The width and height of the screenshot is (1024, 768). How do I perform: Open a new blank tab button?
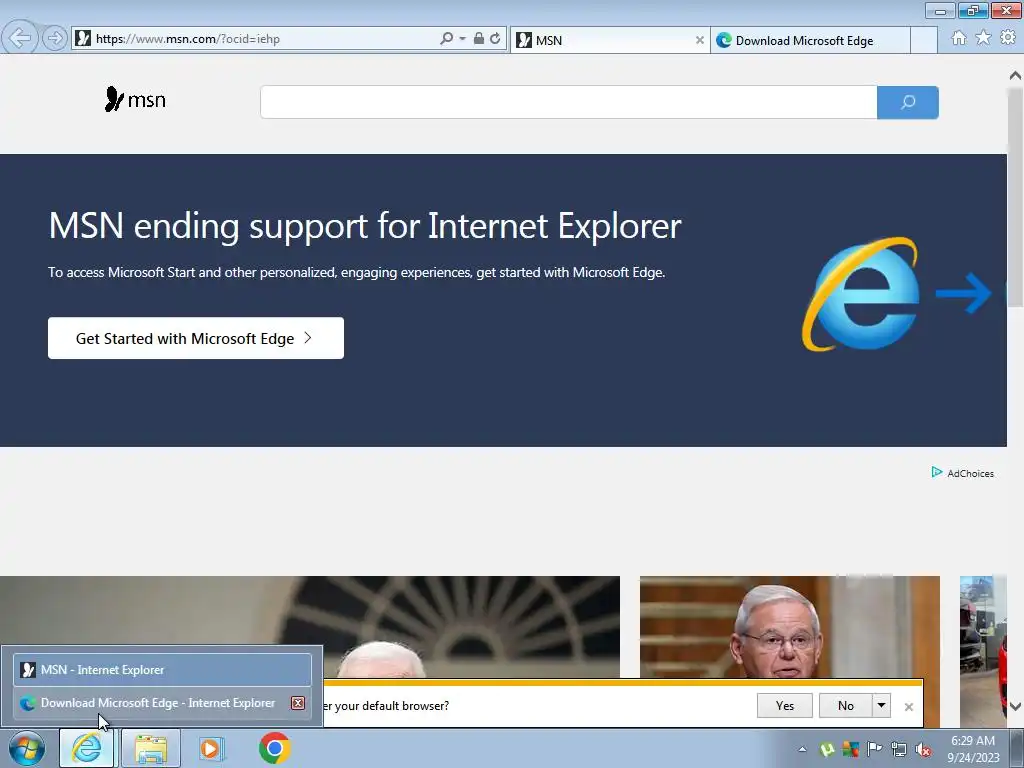pyautogui.click(x=923, y=40)
